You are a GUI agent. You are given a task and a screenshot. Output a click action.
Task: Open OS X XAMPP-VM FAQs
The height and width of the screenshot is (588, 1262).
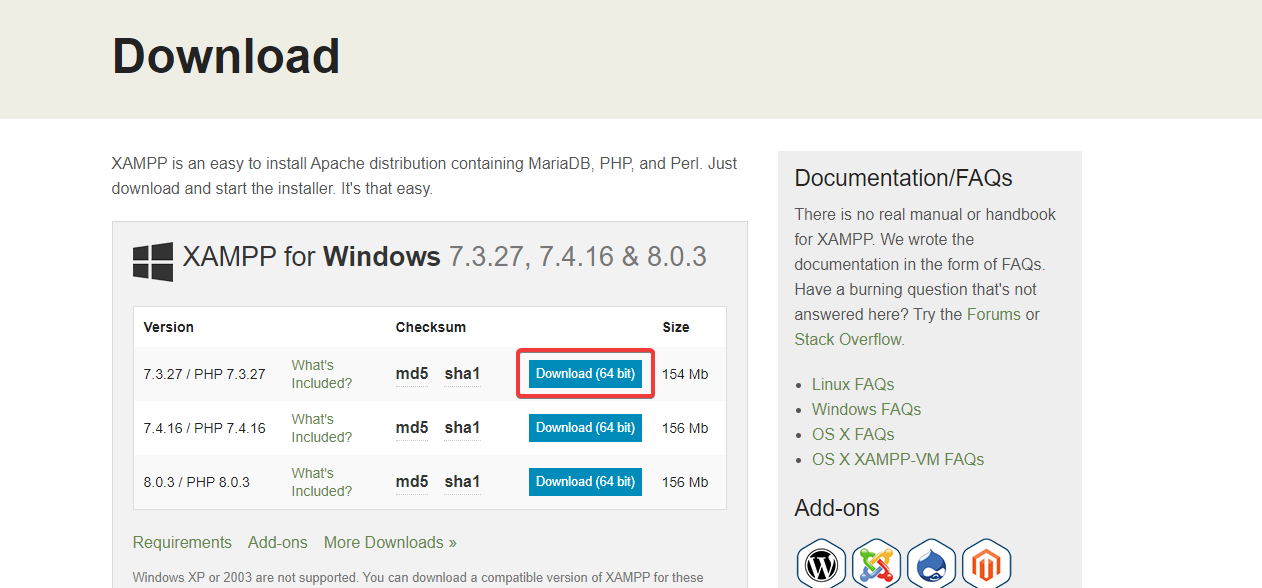click(x=898, y=459)
